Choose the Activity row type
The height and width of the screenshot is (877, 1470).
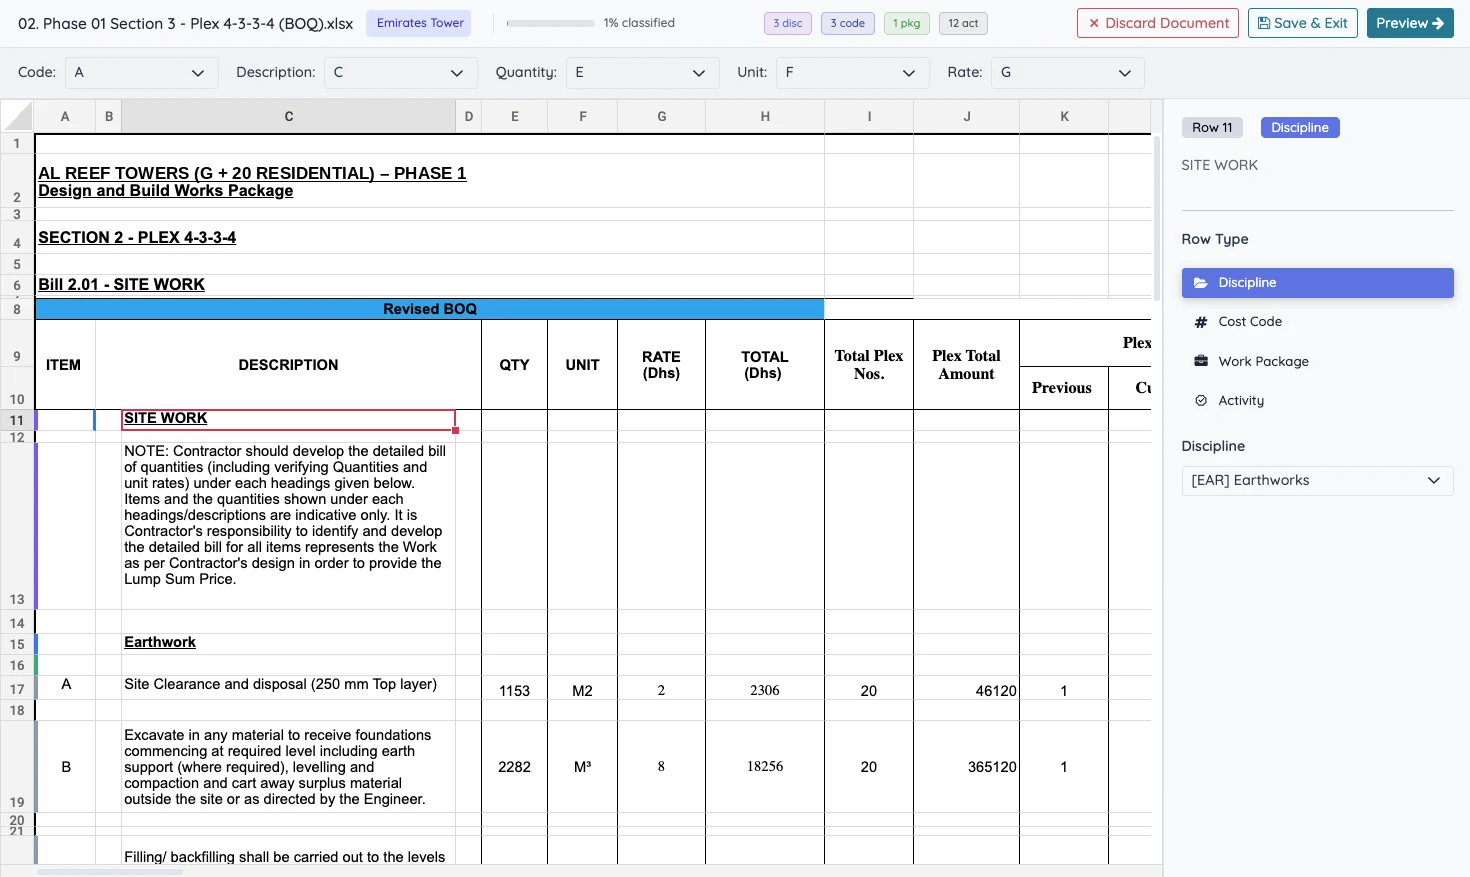point(1317,401)
